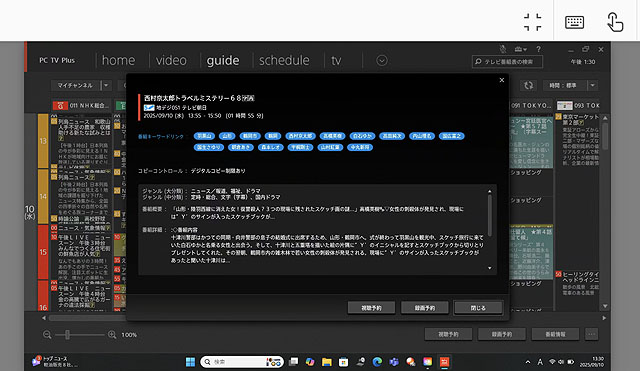640x371 pixels.
Task: Click the bottom bar 録画予約 button
Action: point(502,334)
